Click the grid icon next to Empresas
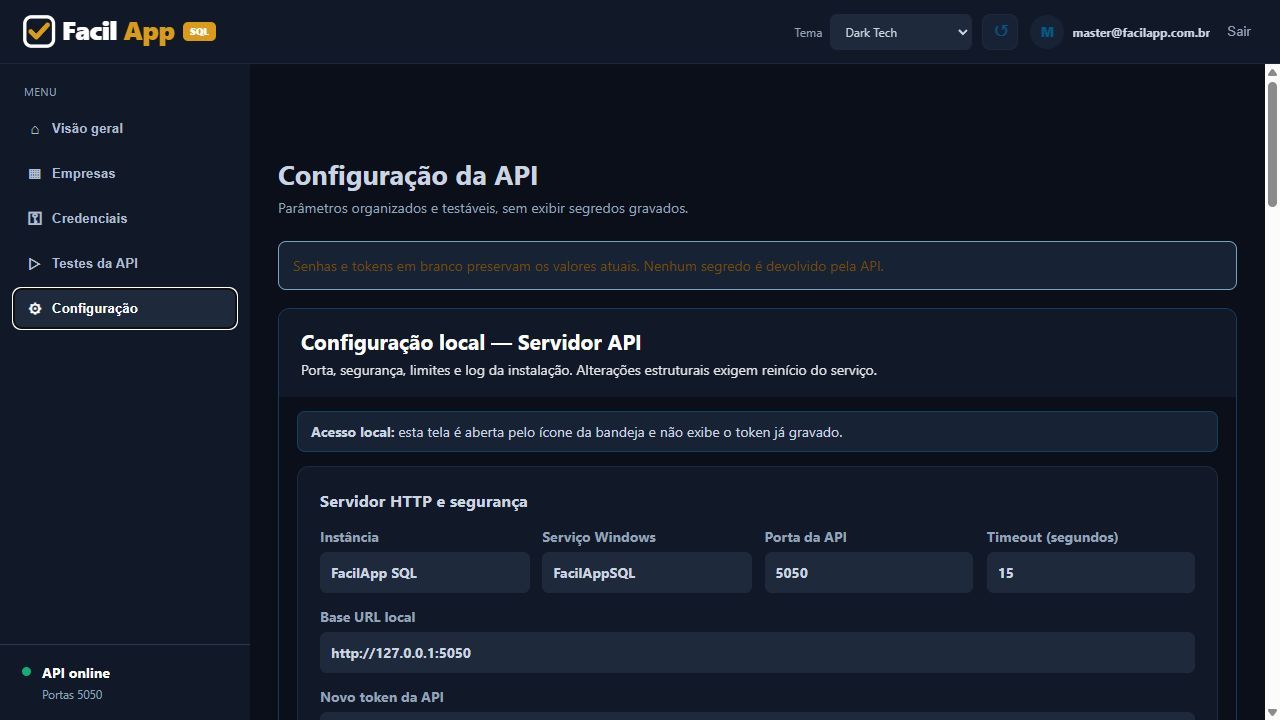 pos(35,174)
